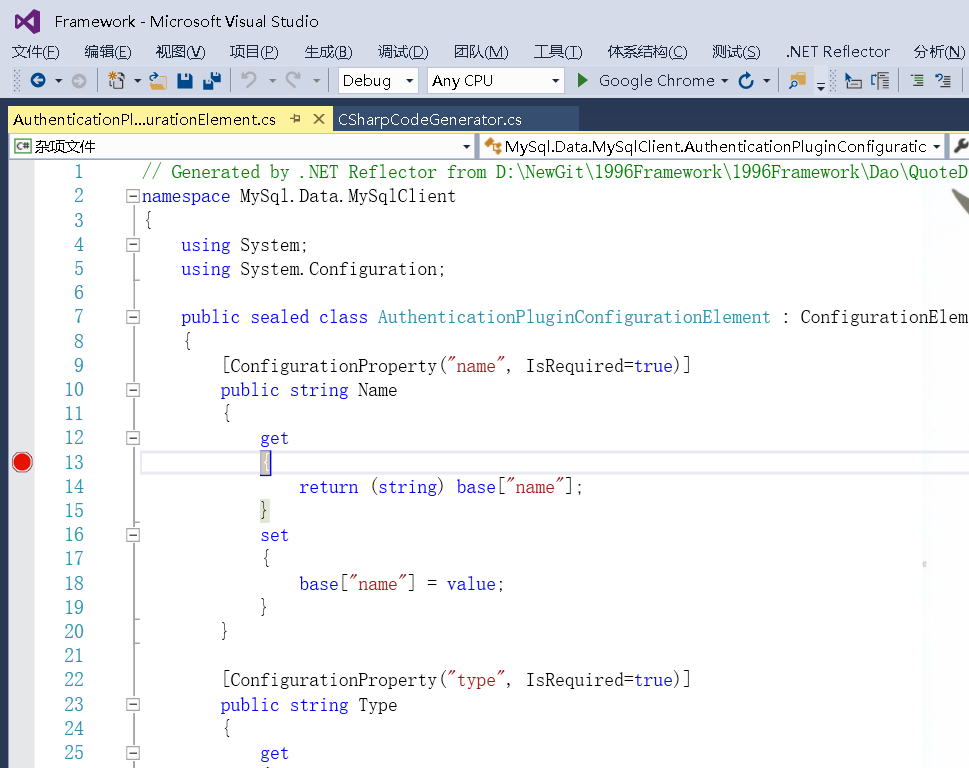Pin the AuthenticationPl...urationElement.cs tab
Viewport: 969px width, 768px height.
pyautogui.click(x=295, y=119)
